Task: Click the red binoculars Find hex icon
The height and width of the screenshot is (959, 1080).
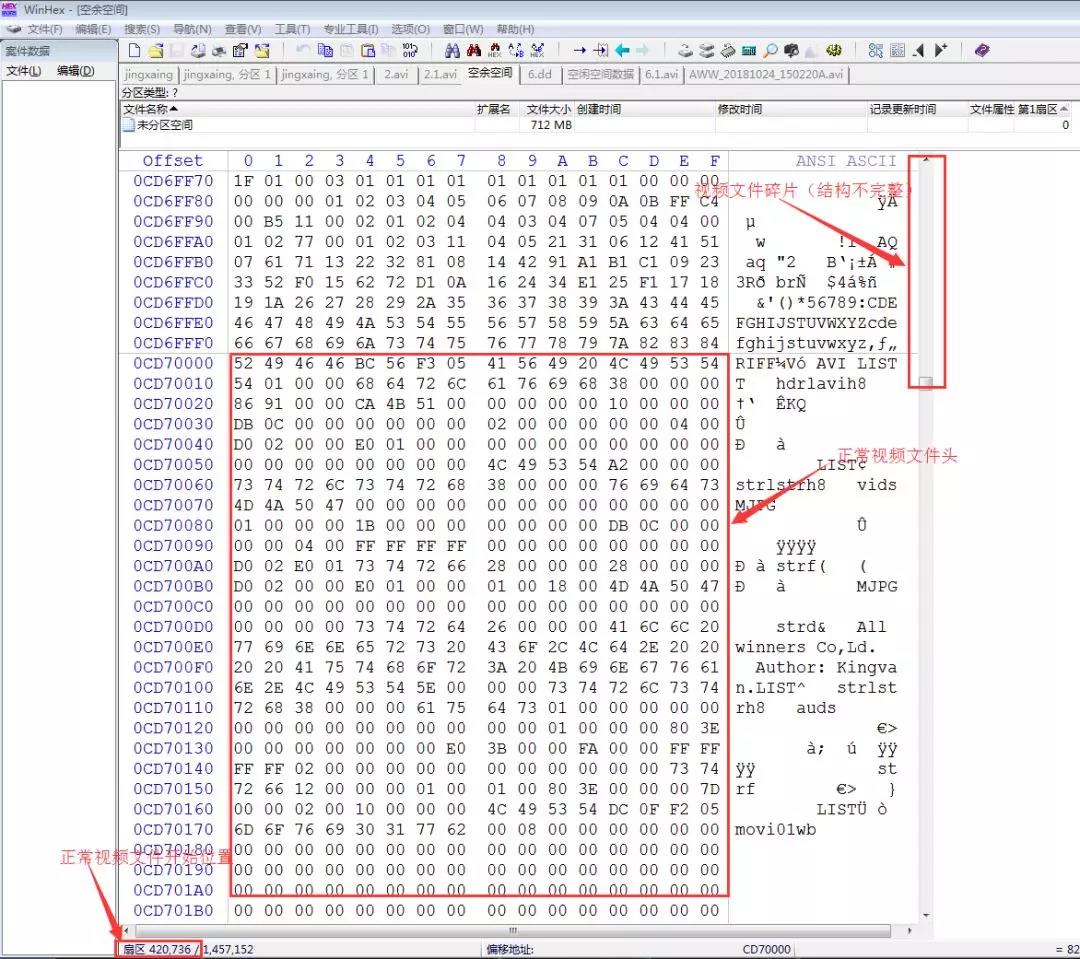Action: tap(474, 50)
